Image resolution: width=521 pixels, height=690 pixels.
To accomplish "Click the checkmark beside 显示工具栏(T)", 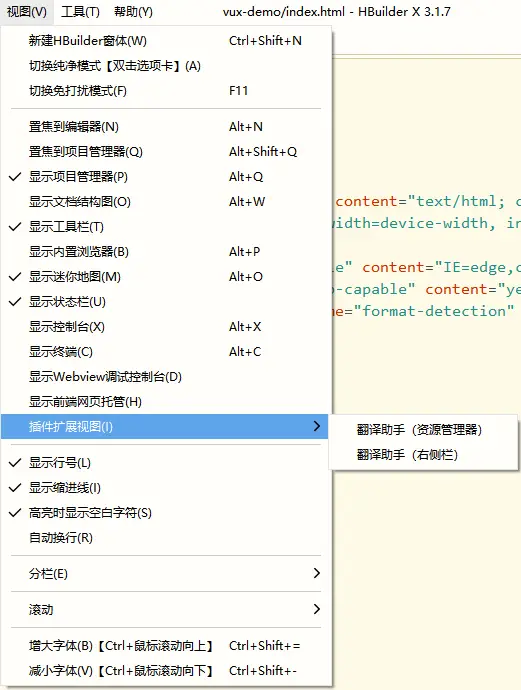I will pos(15,227).
